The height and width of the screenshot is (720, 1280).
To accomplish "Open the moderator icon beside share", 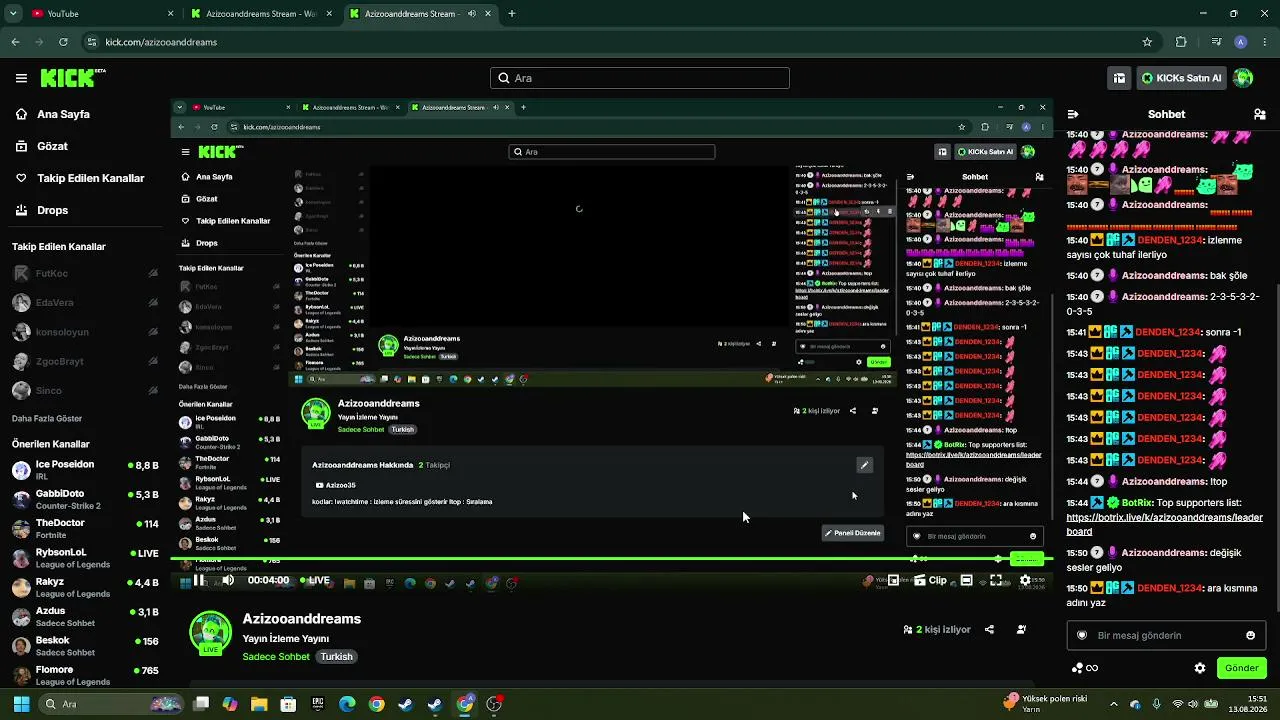I will [x=1021, y=630].
